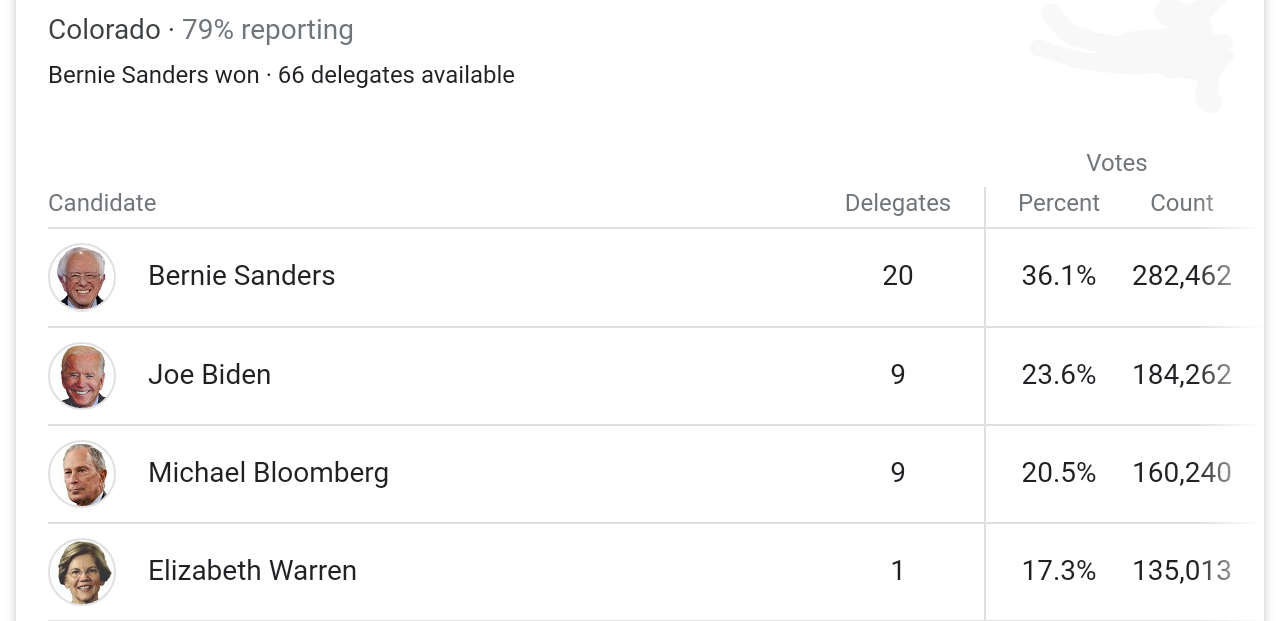Click the Colorado state title
Viewport: 1280px width, 621px height.
104,30
